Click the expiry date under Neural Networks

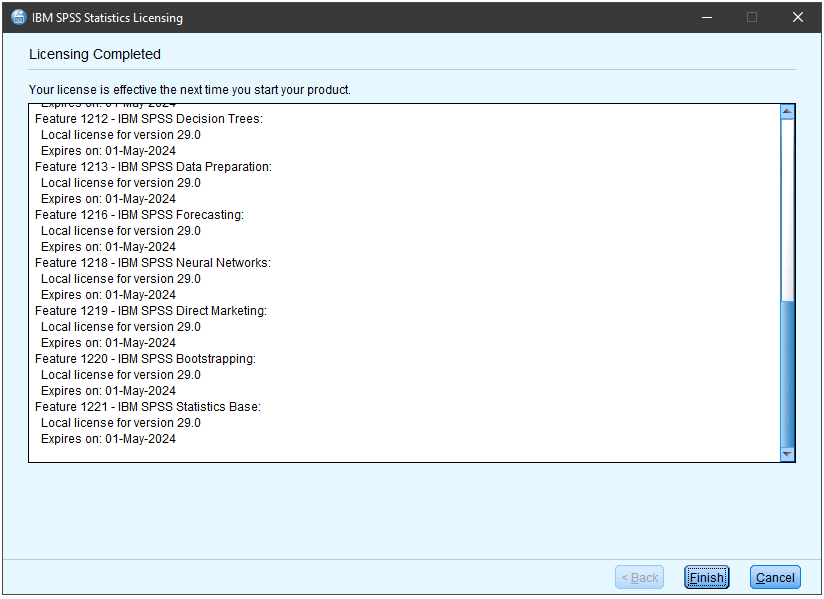[108, 295]
